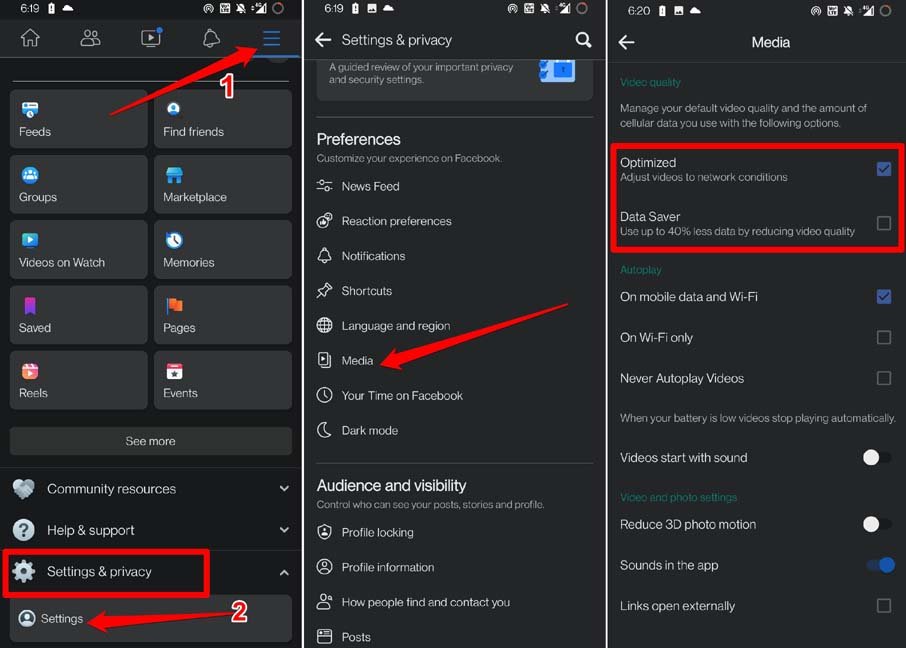The width and height of the screenshot is (906, 648).
Task: Open the hamburger menu tab
Action: pyautogui.click(x=272, y=38)
